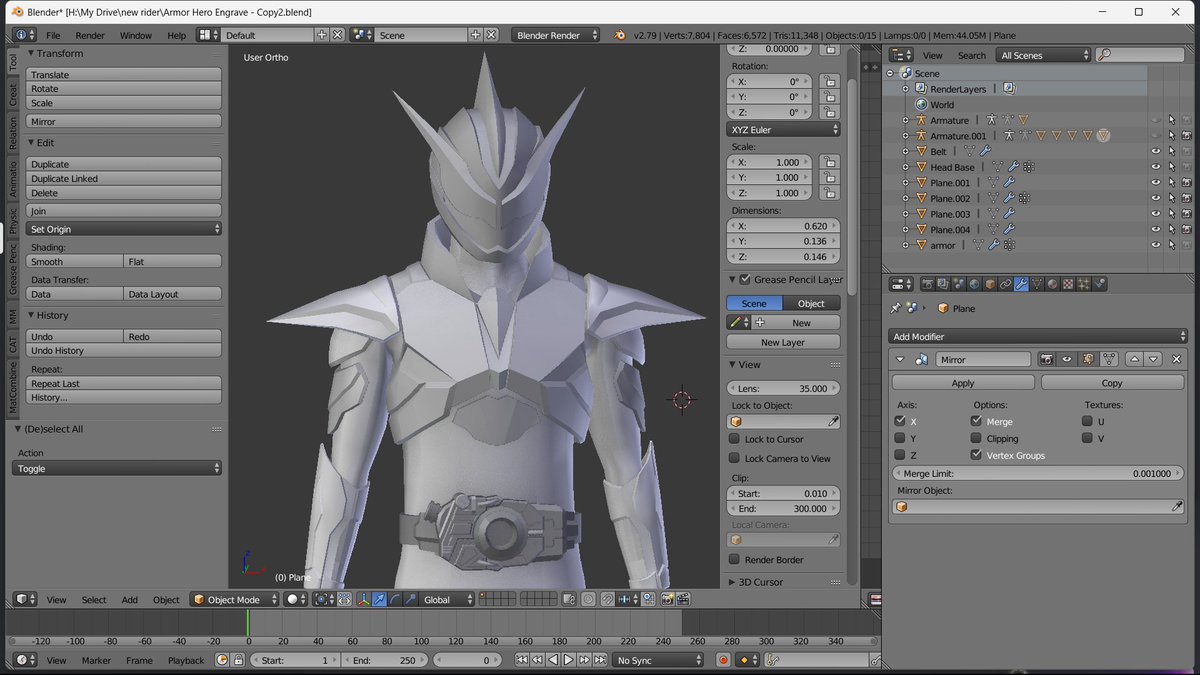The width and height of the screenshot is (1200, 675).
Task: Click the New Layer grease pencil button
Action: pos(783,342)
